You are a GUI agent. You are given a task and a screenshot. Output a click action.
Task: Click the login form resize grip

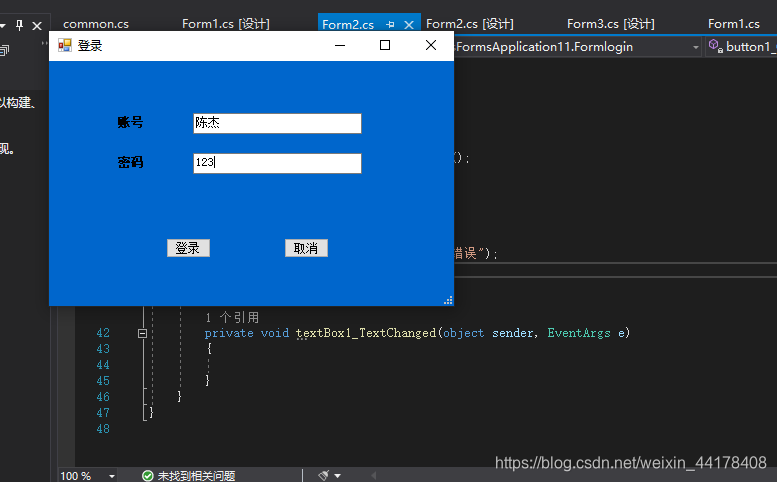(x=448, y=300)
